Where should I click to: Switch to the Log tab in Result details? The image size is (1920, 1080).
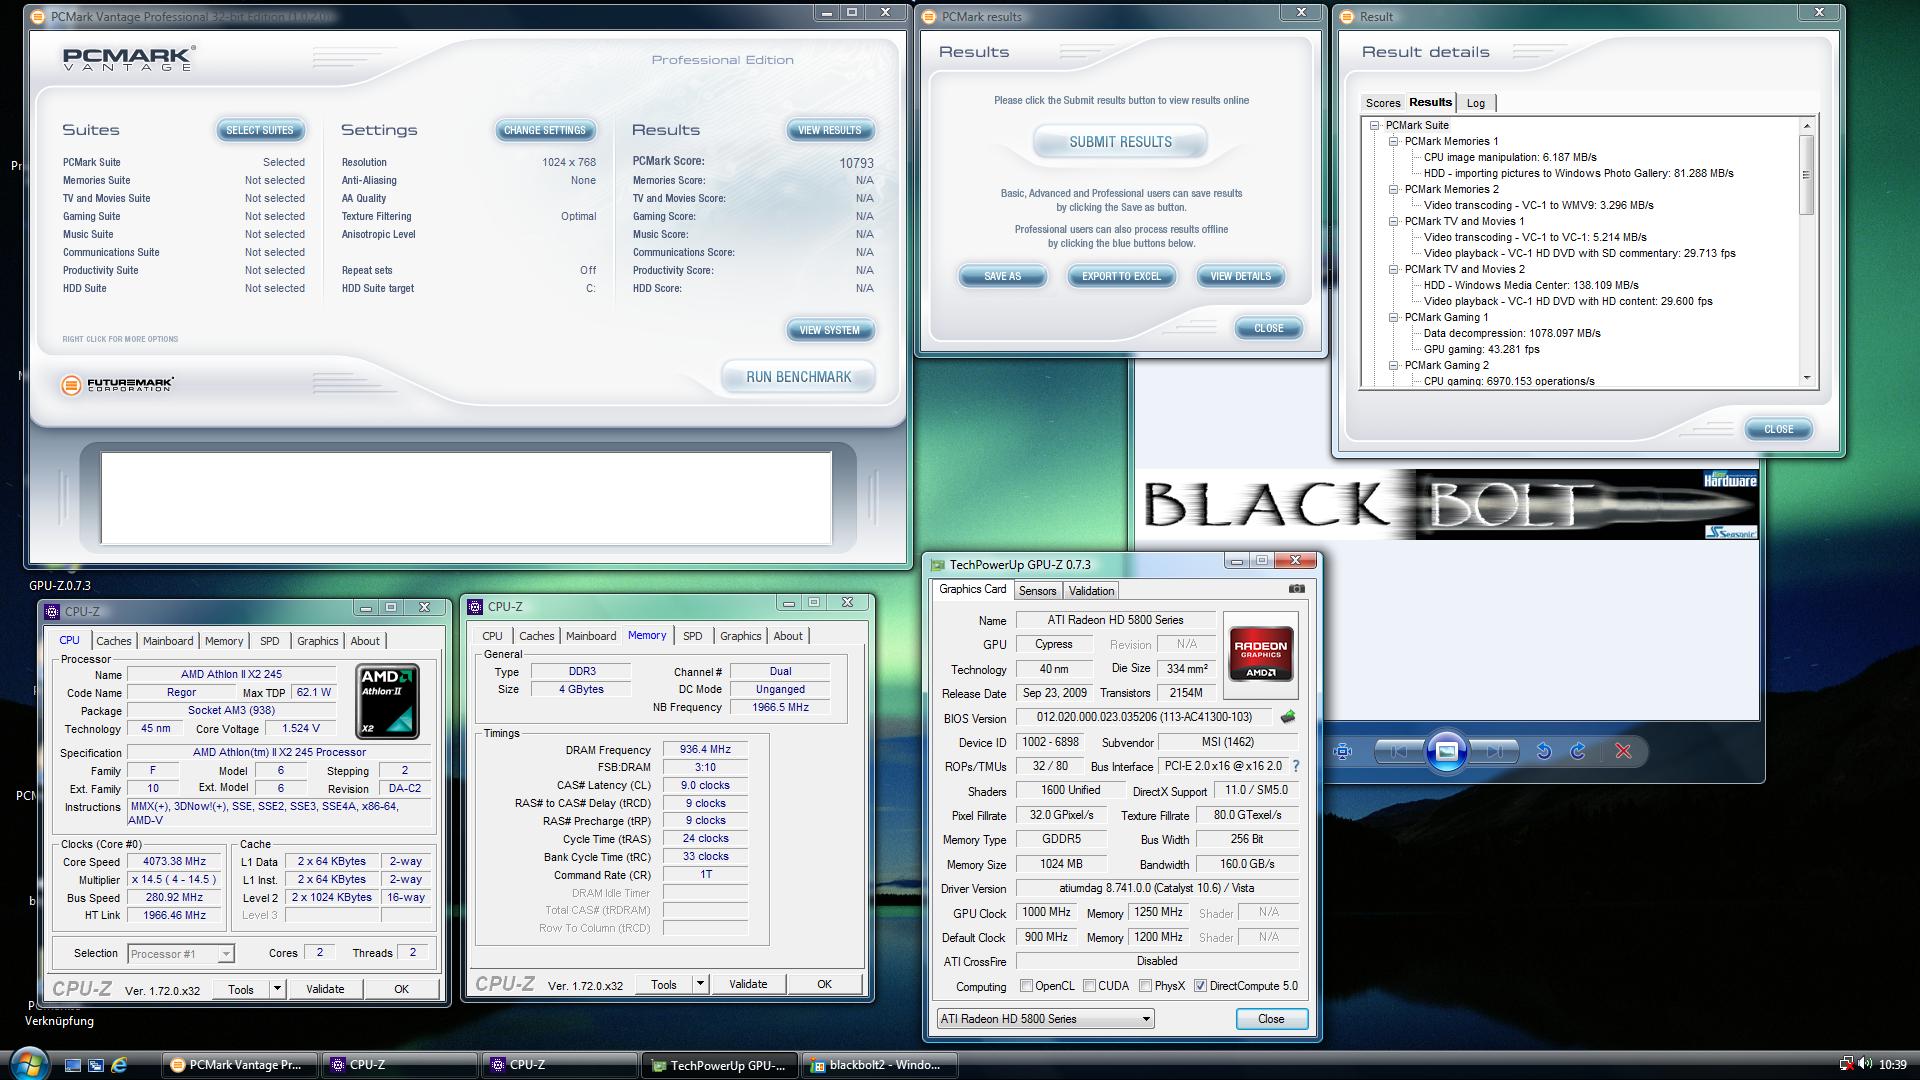point(1476,103)
